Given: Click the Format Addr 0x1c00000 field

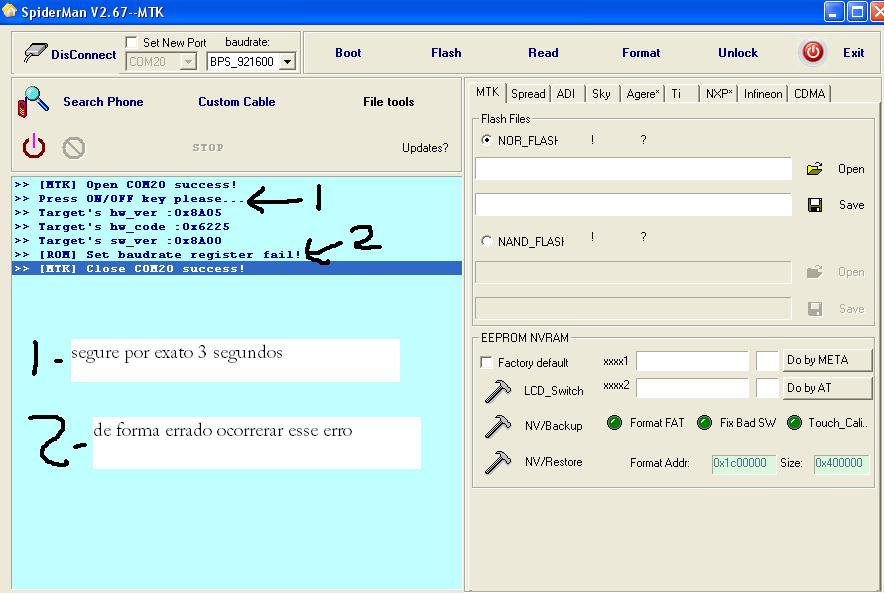Looking at the screenshot, I should click(x=744, y=463).
